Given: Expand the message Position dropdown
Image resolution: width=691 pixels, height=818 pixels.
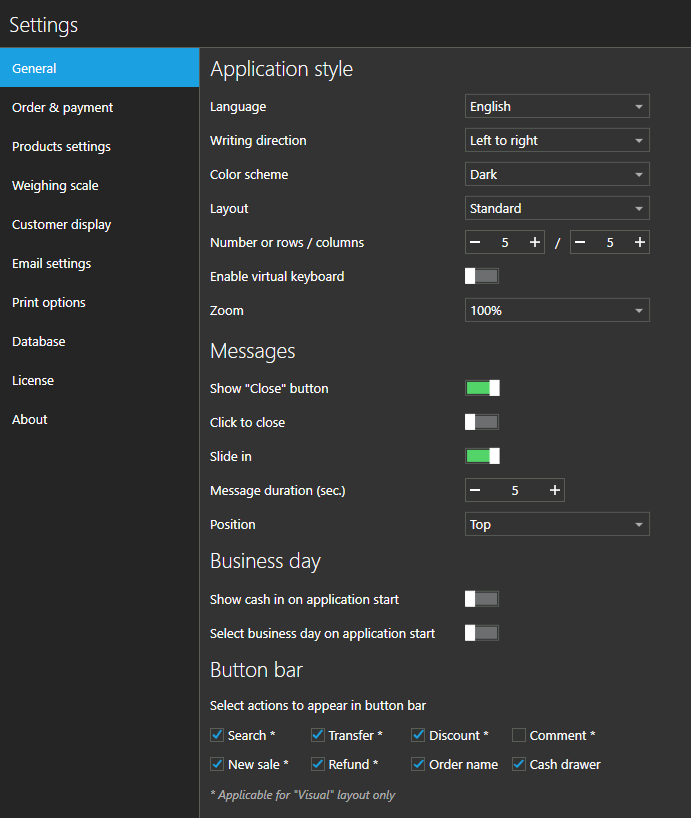Looking at the screenshot, I should (x=557, y=524).
